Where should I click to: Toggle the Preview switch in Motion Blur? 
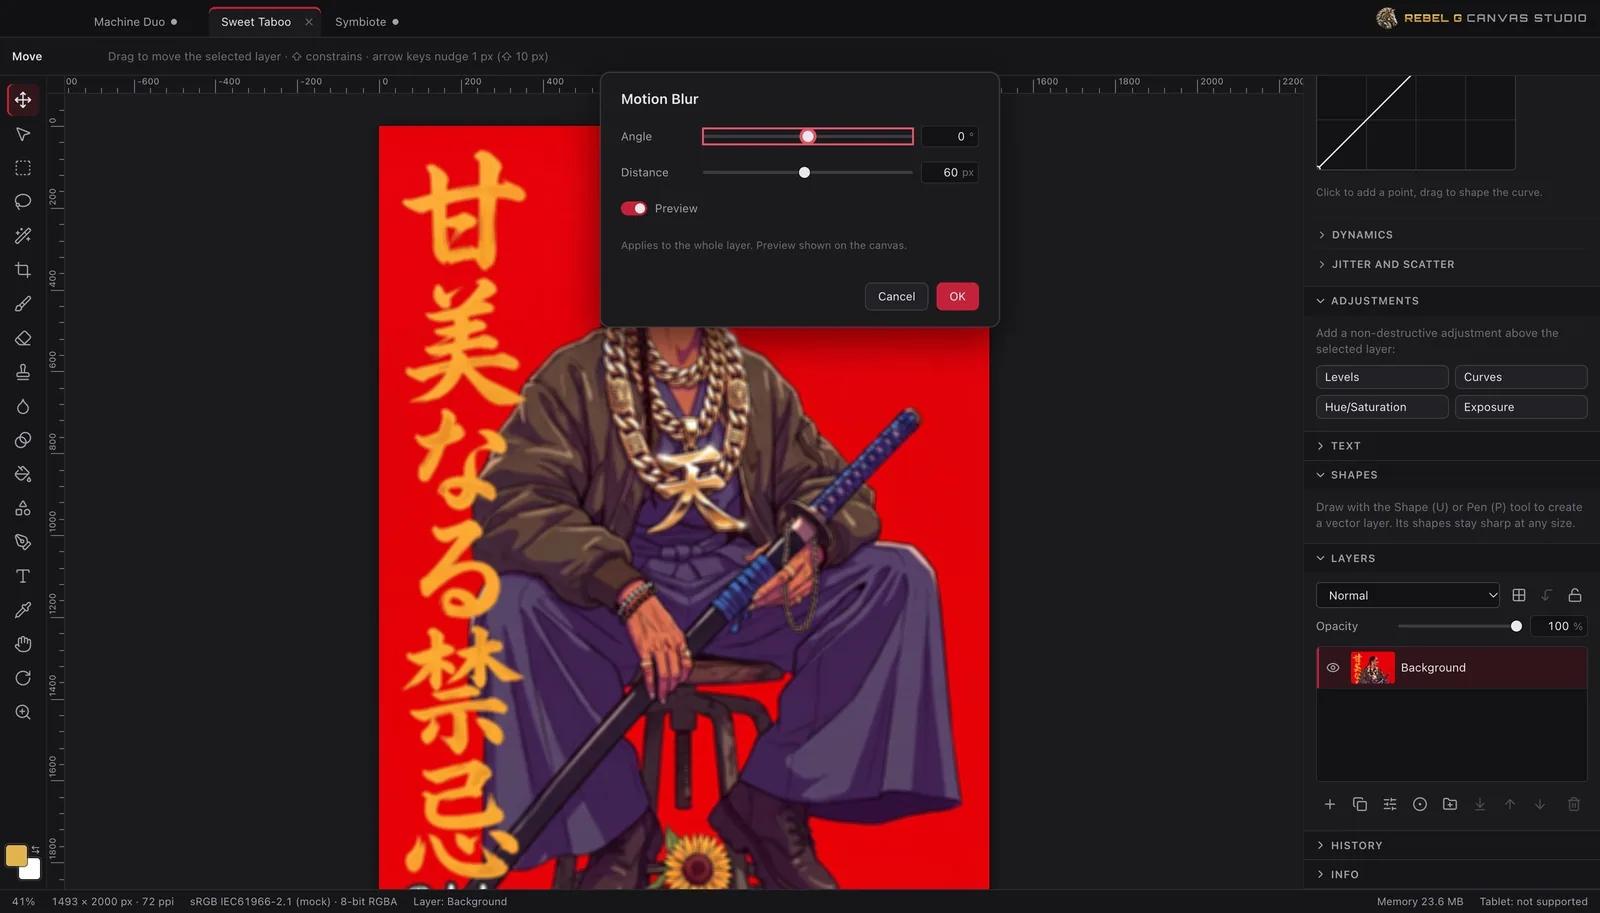634,208
